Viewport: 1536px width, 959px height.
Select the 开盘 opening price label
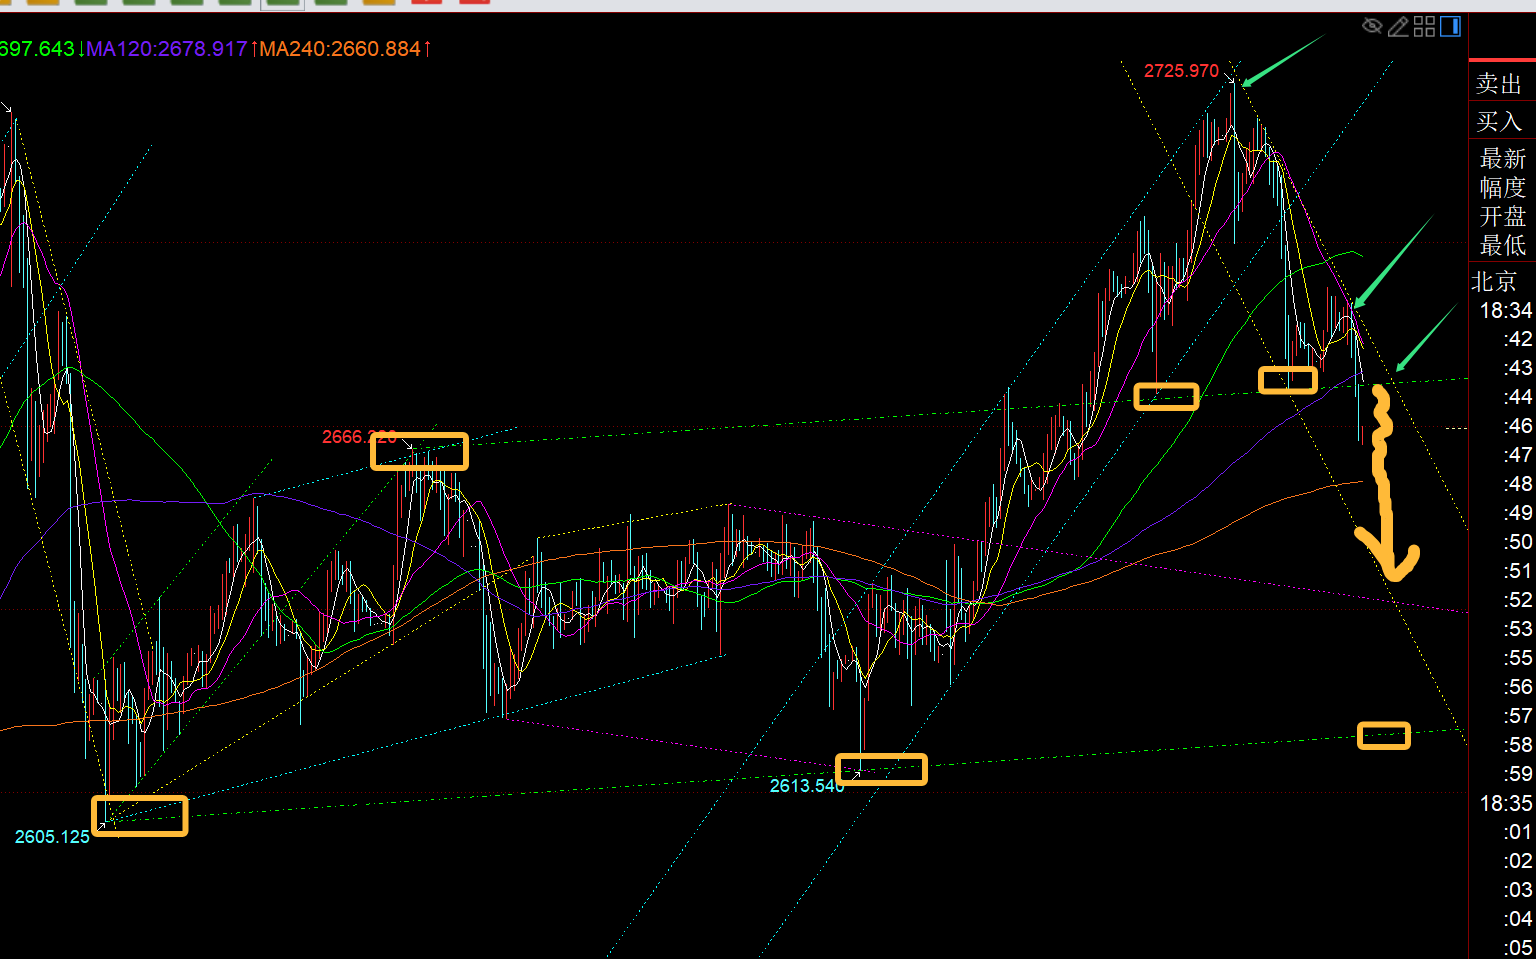coord(1503,217)
